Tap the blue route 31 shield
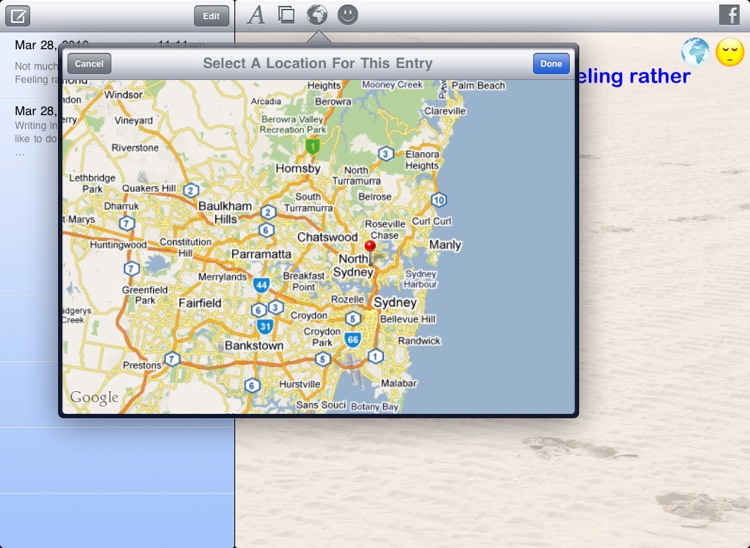The height and width of the screenshot is (548, 750). pyautogui.click(x=265, y=327)
